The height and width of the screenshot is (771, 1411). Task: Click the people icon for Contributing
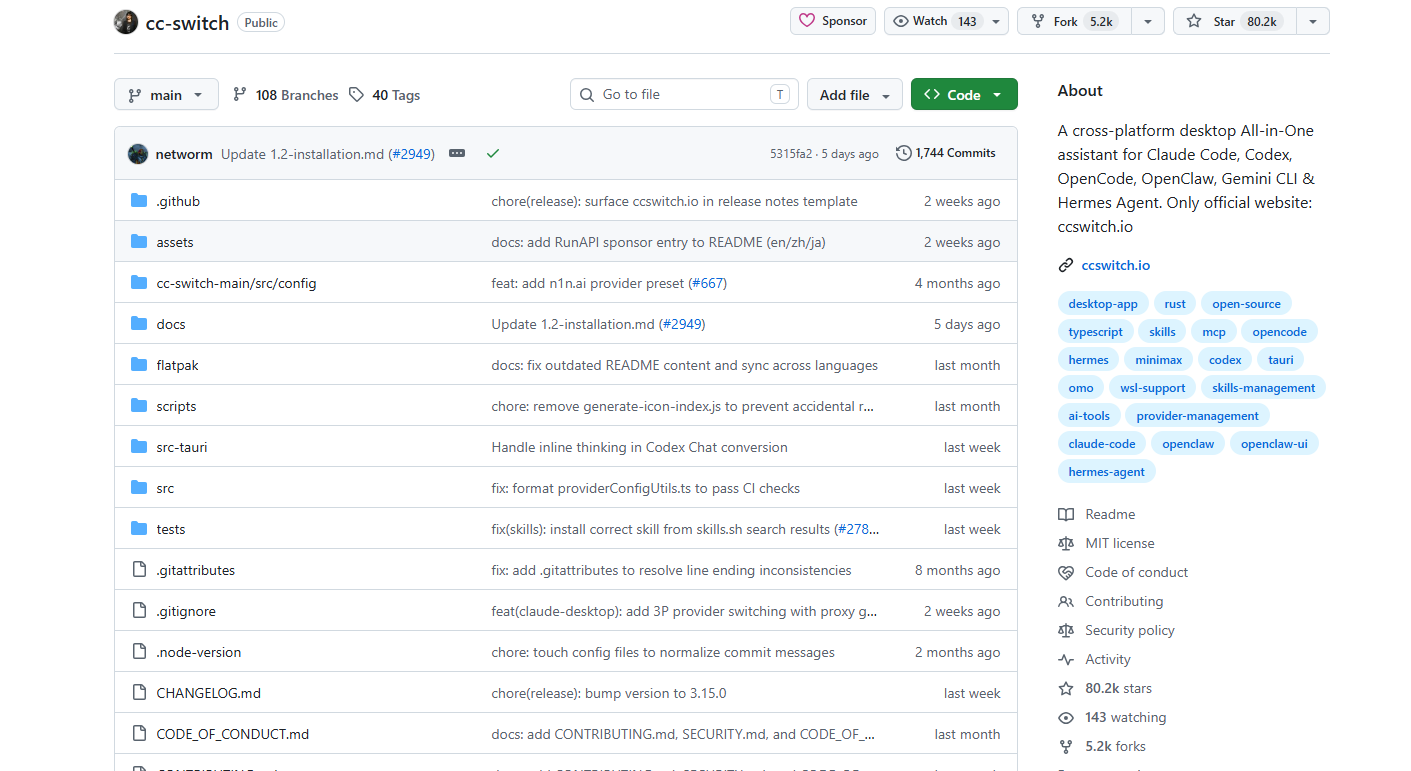(x=1066, y=601)
